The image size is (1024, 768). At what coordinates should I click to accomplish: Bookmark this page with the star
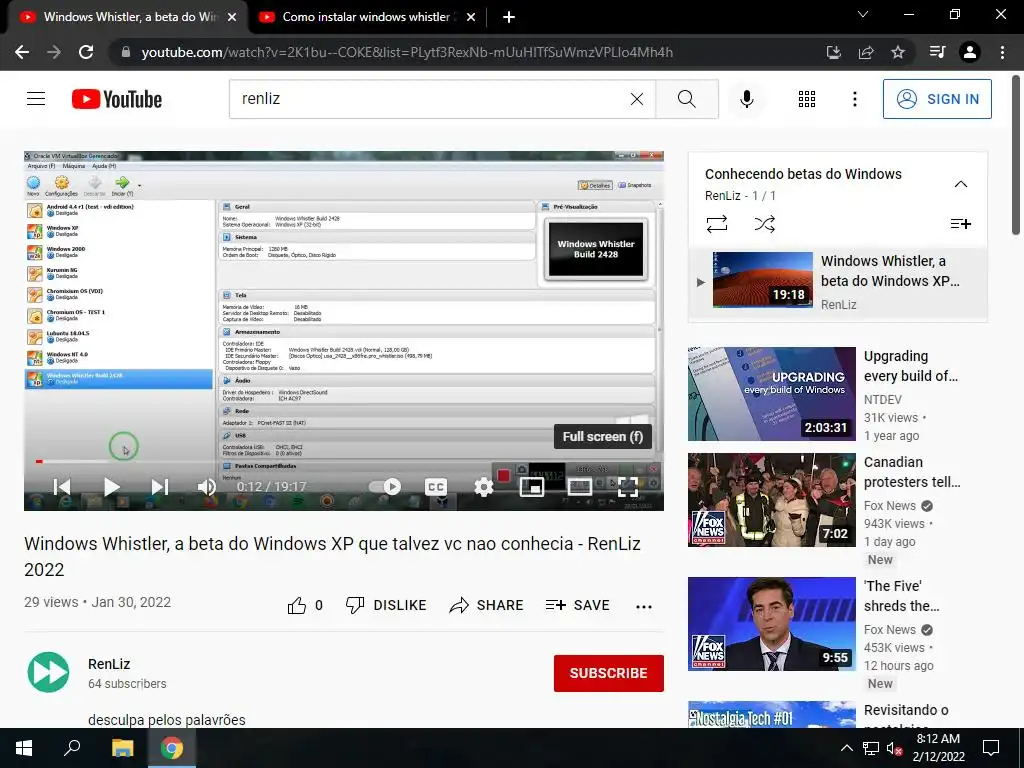click(x=898, y=52)
